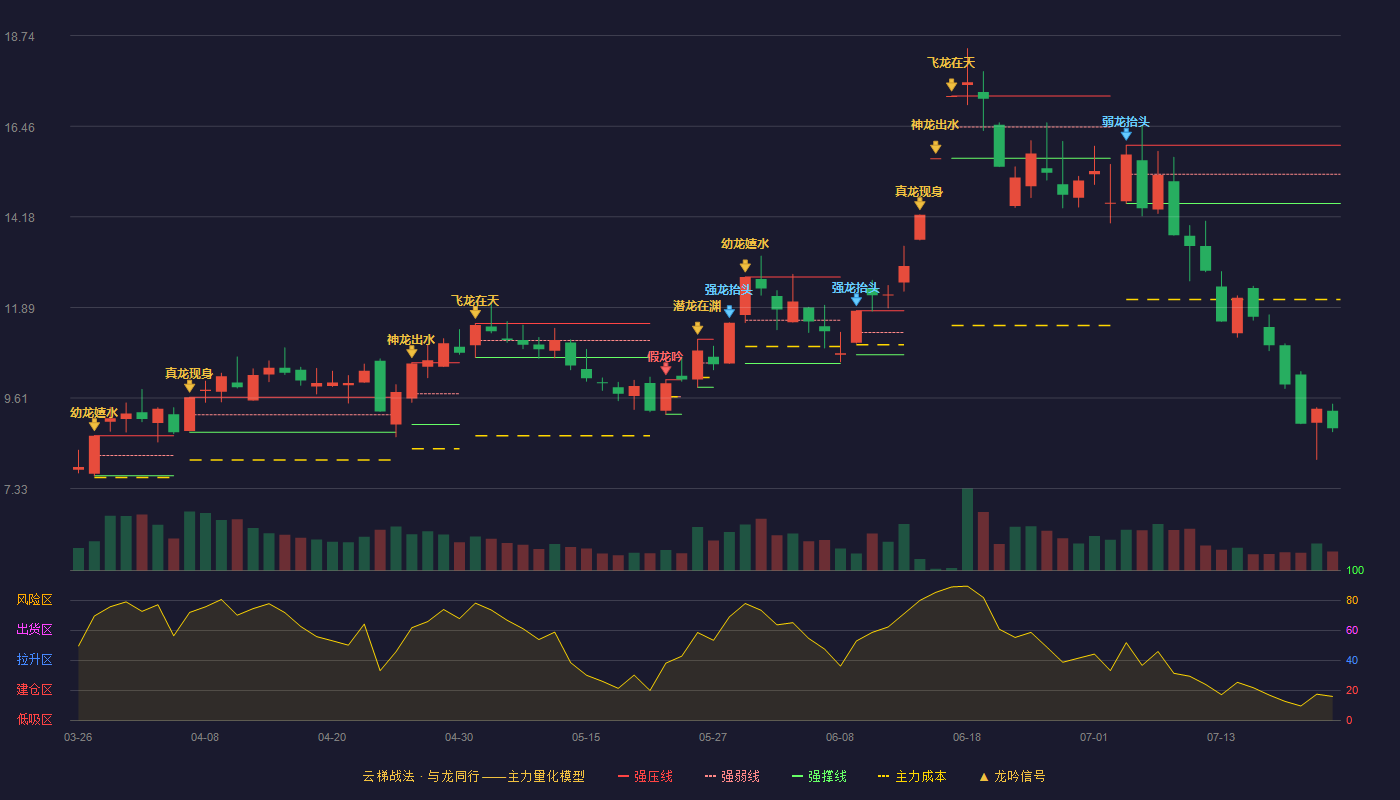
Task: Toggle the 龙吟信号 legend entry
Action: pyautogui.click(x=1011, y=776)
